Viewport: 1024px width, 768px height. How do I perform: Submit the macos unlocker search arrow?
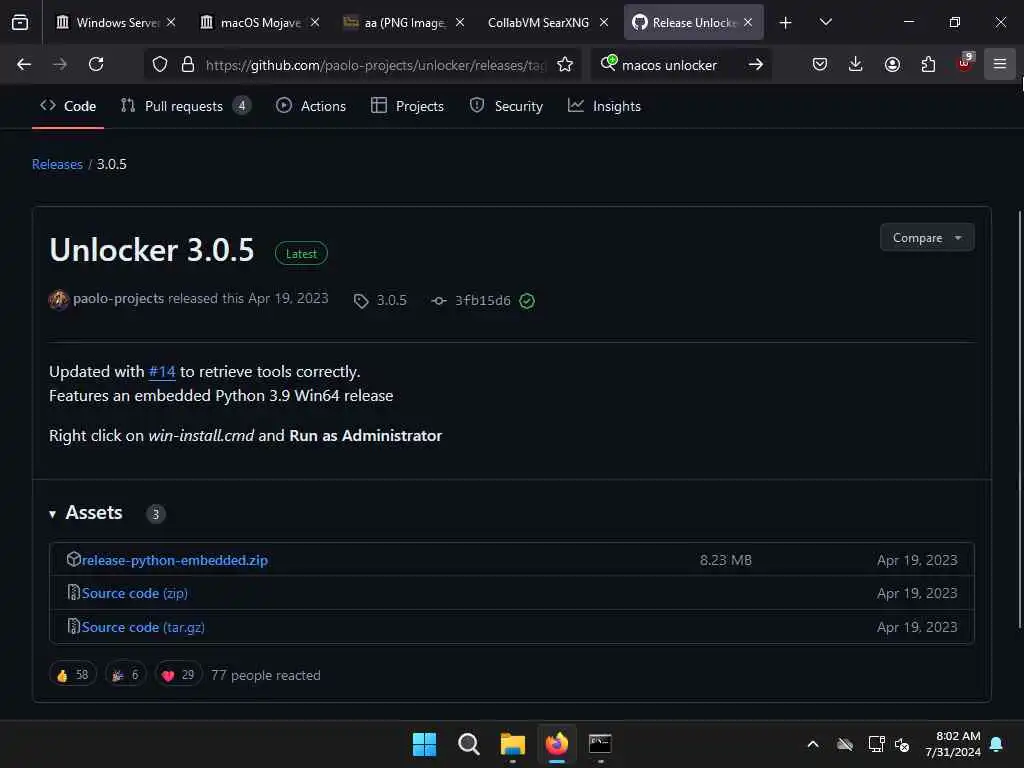[x=756, y=64]
